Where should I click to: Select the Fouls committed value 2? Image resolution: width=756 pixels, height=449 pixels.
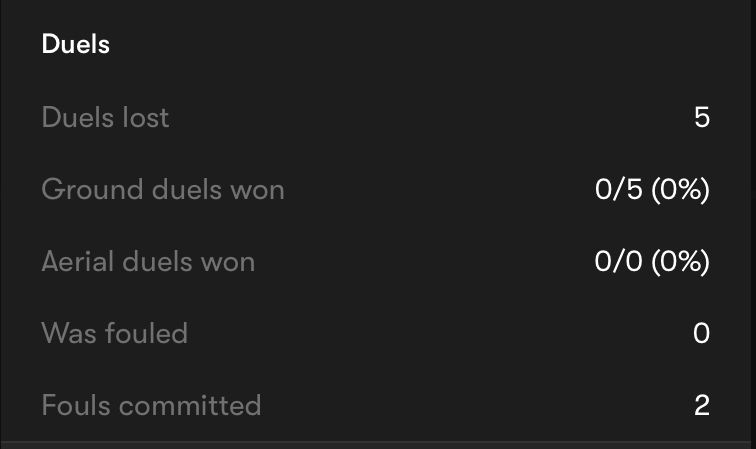702,405
